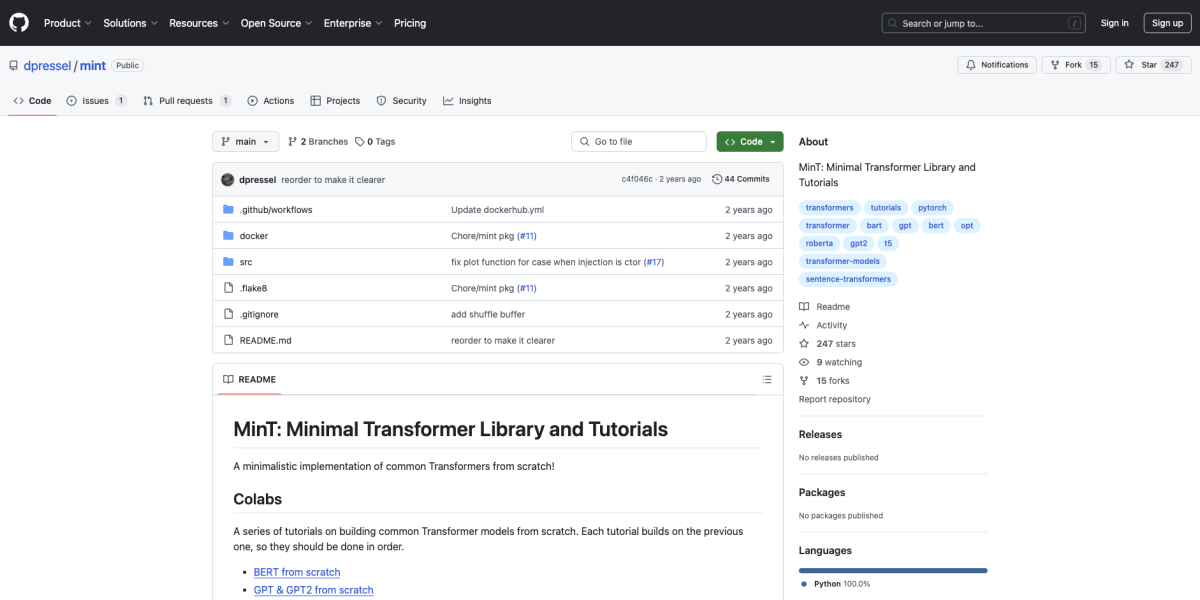Image resolution: width=1200 pixels, height=600 pixels.
Task: Expand the main branch selector
Action: coord(245,142)
